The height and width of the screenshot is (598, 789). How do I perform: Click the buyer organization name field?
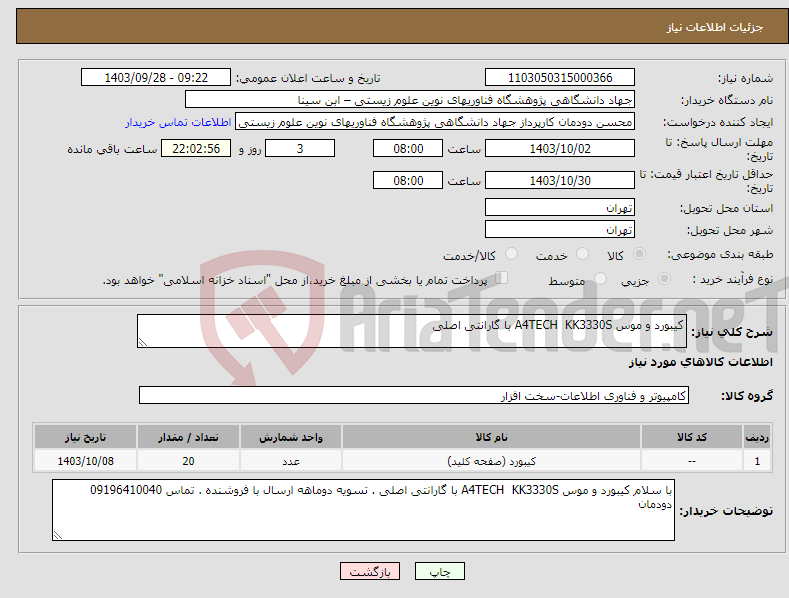[x=410, y=100]
